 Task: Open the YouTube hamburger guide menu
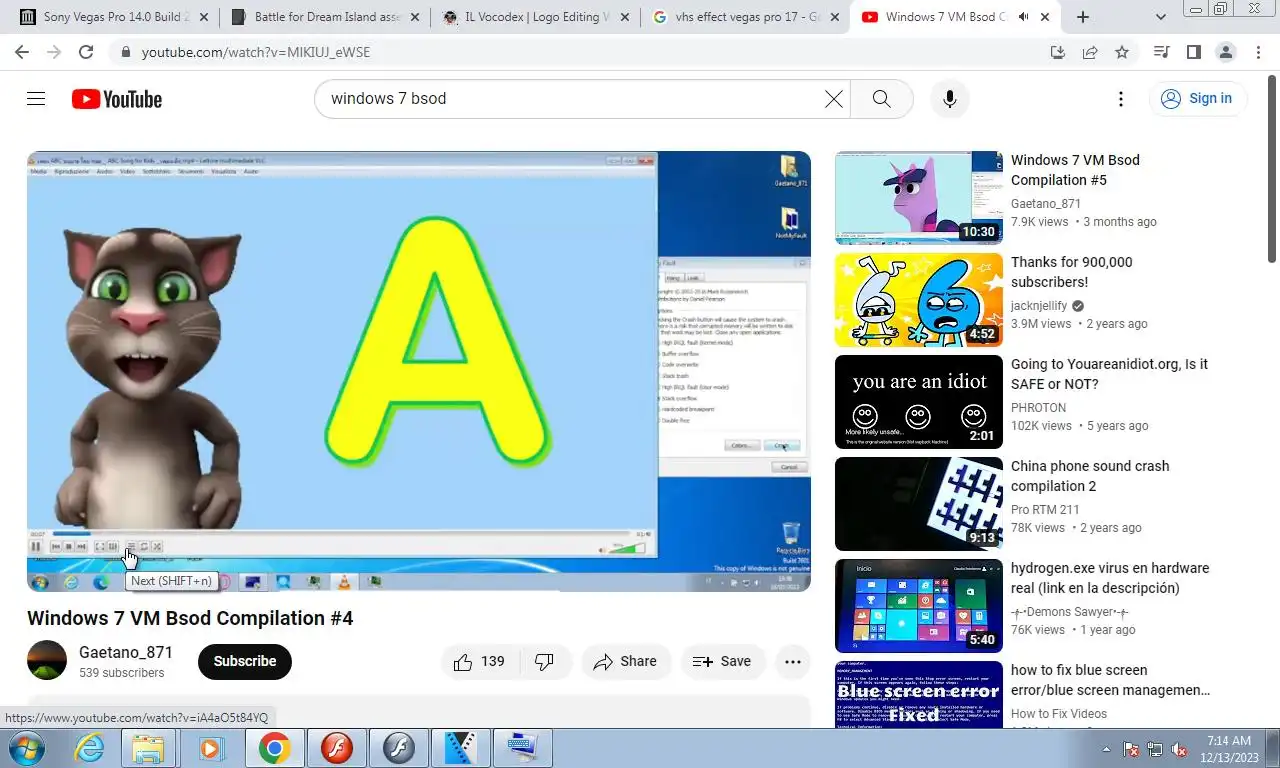coord(36,98)
